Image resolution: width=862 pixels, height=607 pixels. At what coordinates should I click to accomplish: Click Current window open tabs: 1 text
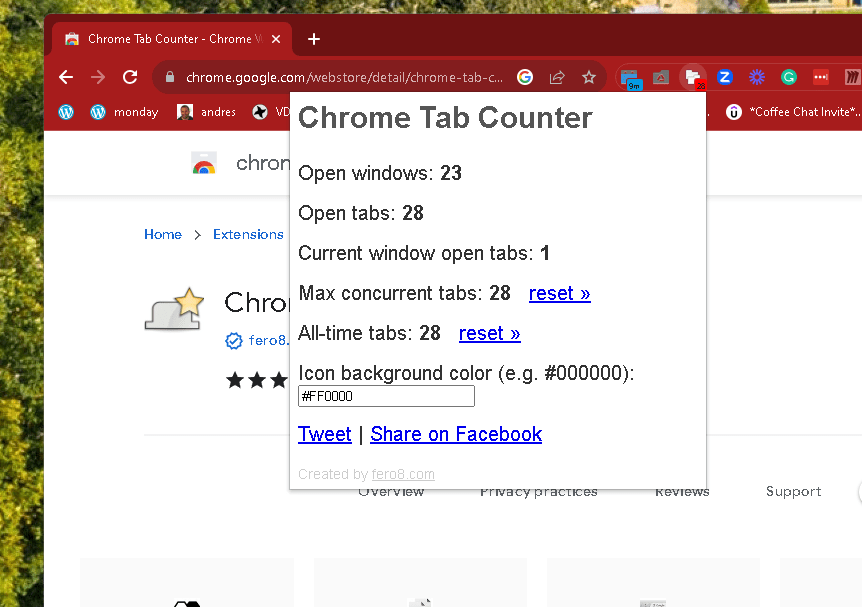[424, 253]
